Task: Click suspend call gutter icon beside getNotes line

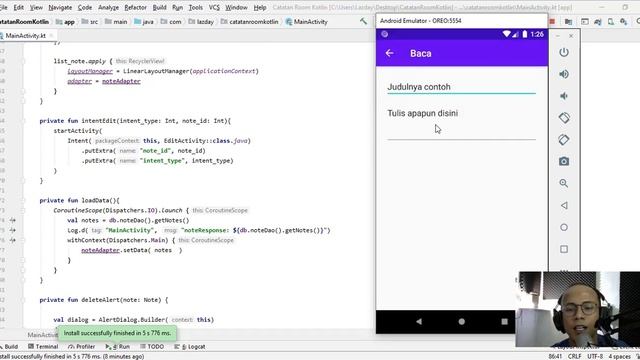Action: point(13,220)
